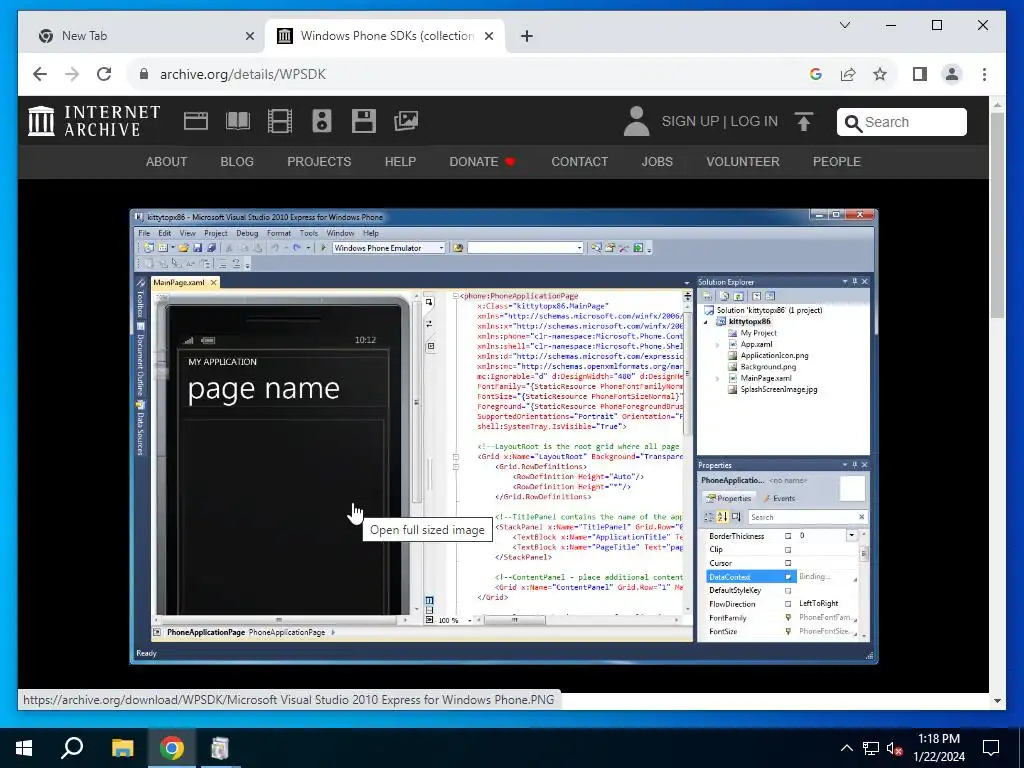Open the installer app next to Chrome in taskbar
The height and width of the screenshot is (768, 1024).
coord(220,748)
